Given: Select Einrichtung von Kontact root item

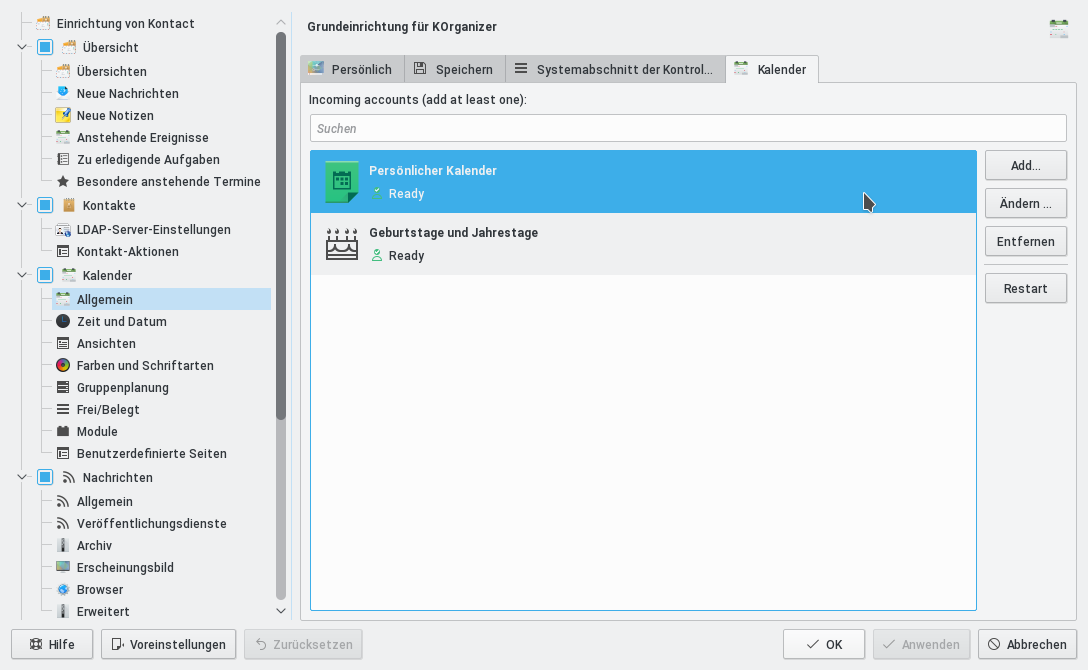Looking at the screenshot, I should click(125, 23).
